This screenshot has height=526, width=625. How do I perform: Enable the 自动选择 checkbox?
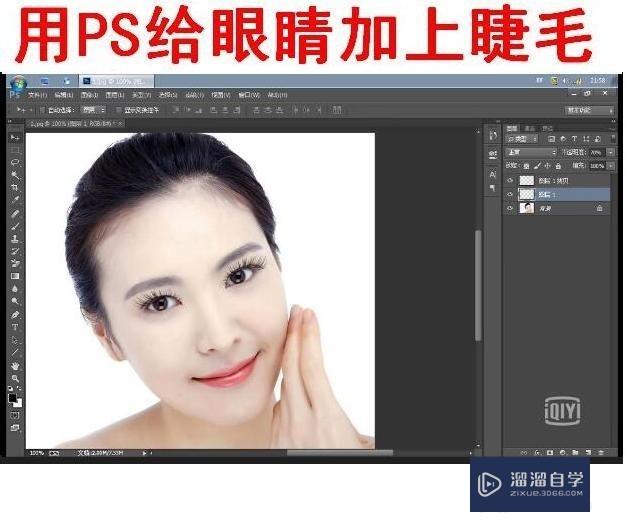[x=43, y=110]
